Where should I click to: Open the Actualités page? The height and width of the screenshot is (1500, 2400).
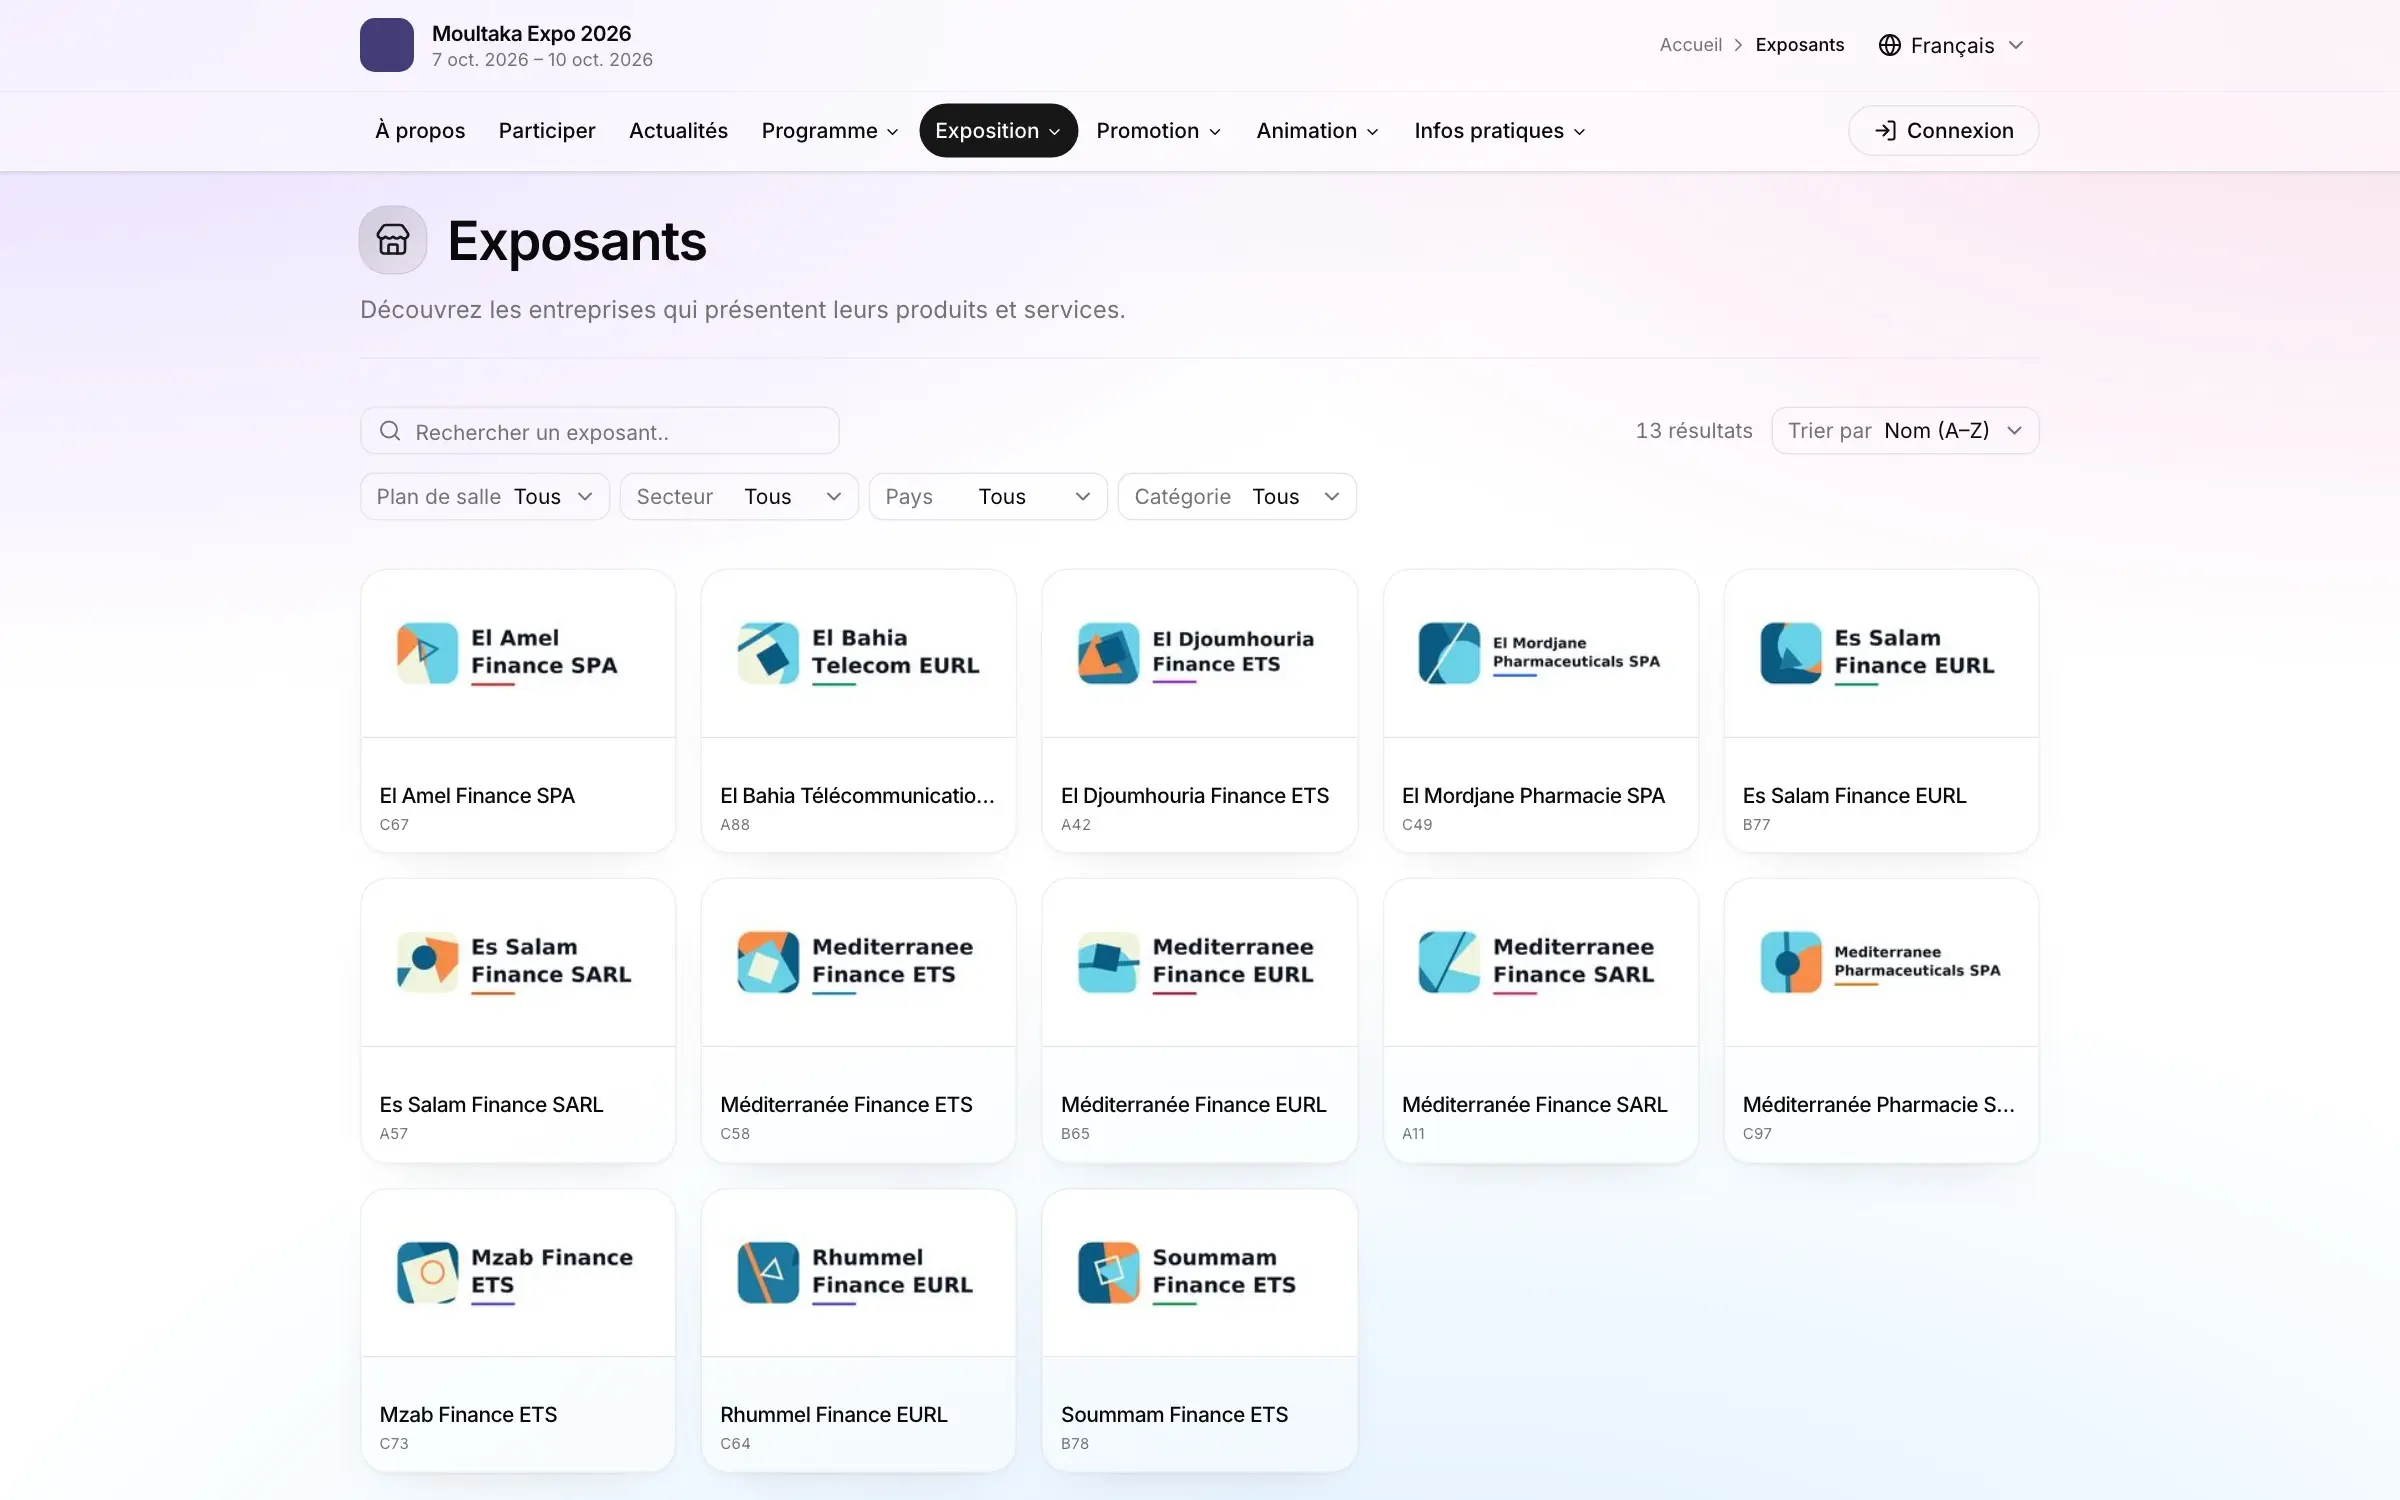point(678,131)
